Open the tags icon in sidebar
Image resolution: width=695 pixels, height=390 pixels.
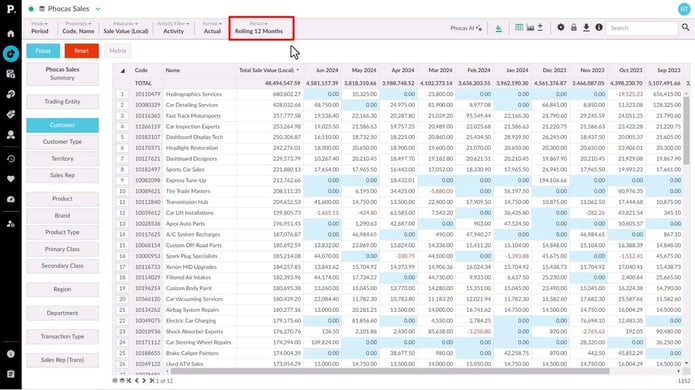click(x=11, y=114)
